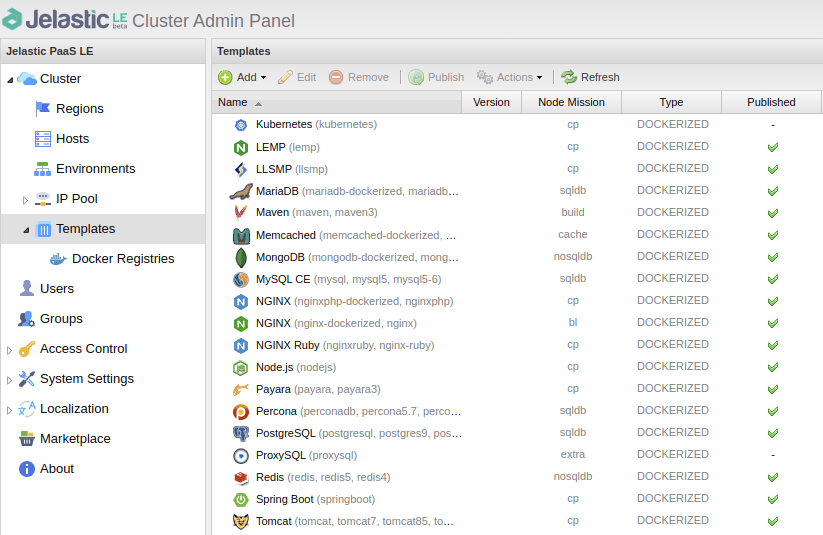Click the 'cache' node mission cell
The image size is (823, 535).
point(573,235)
